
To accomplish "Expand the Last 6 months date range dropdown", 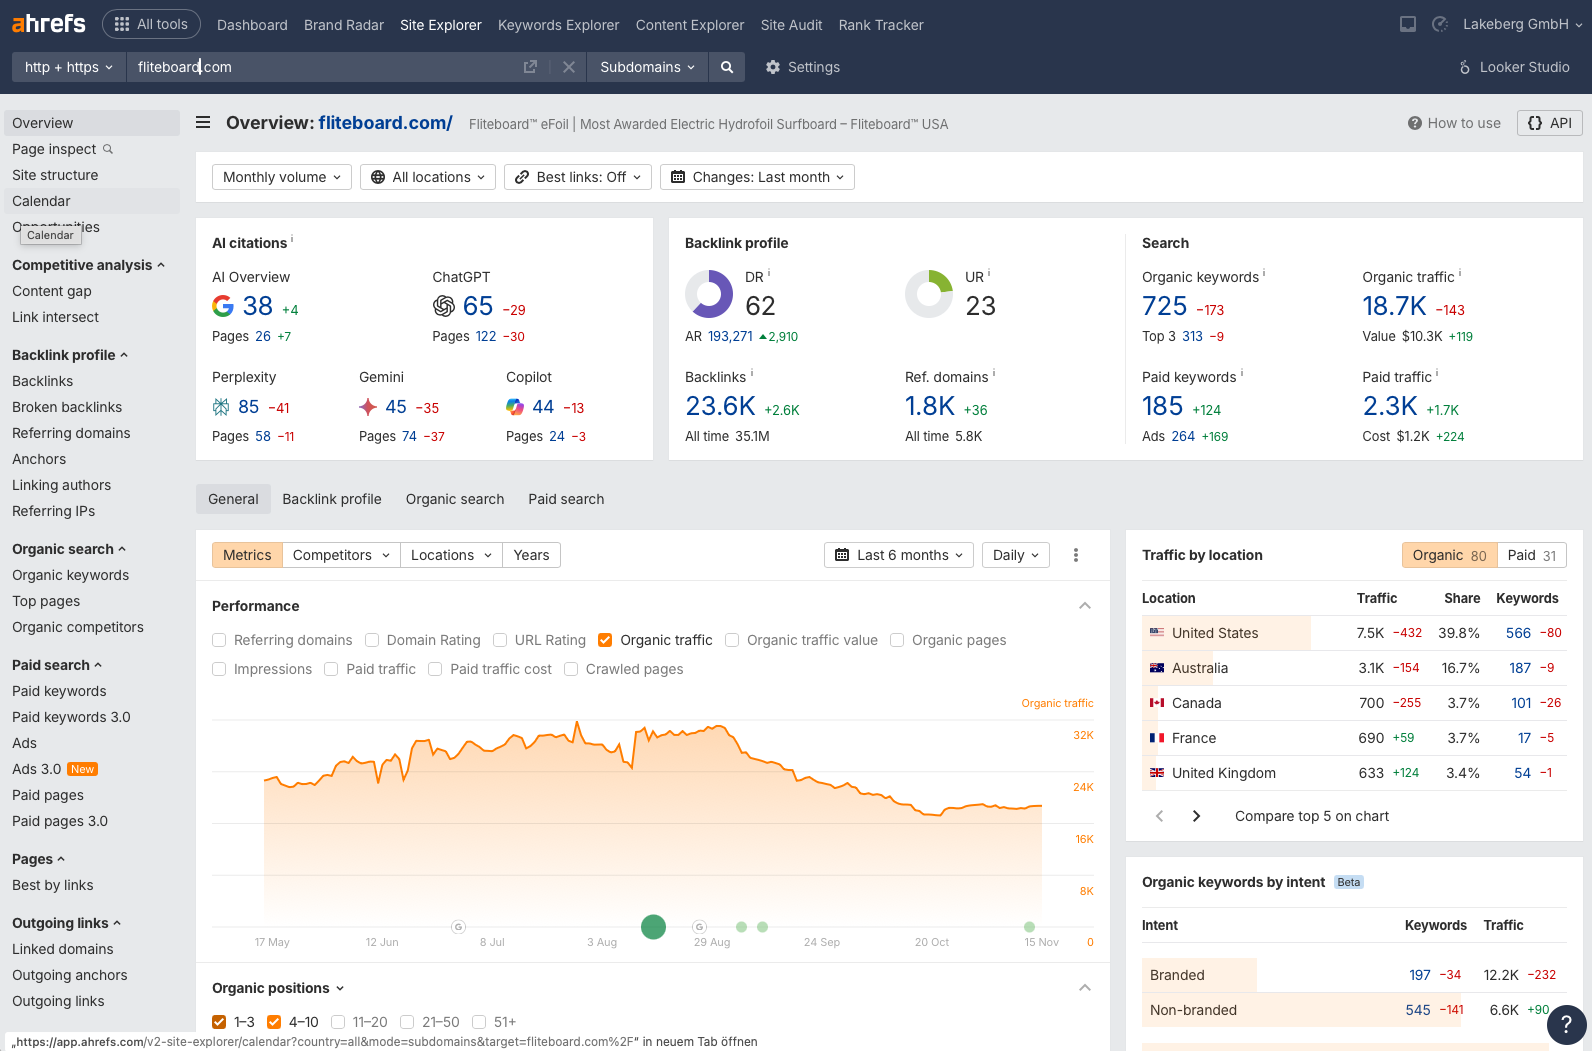I will click(x=898, y=555).
